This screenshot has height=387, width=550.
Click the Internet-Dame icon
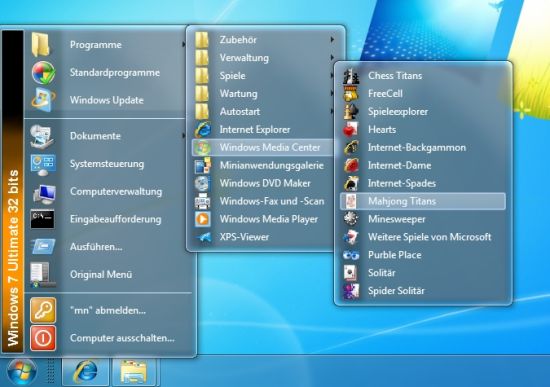point(351,166)
